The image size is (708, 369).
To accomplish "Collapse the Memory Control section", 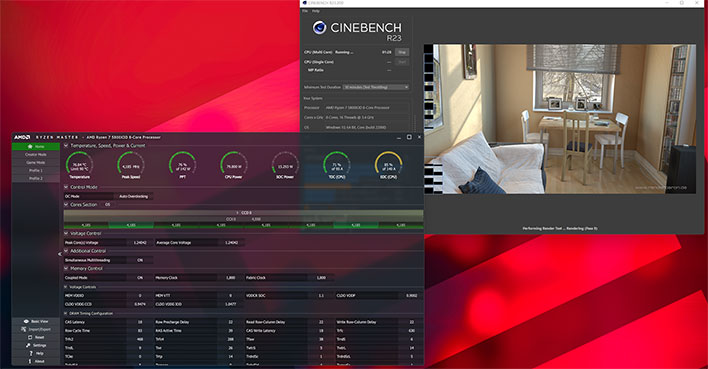I will [66, 268].
